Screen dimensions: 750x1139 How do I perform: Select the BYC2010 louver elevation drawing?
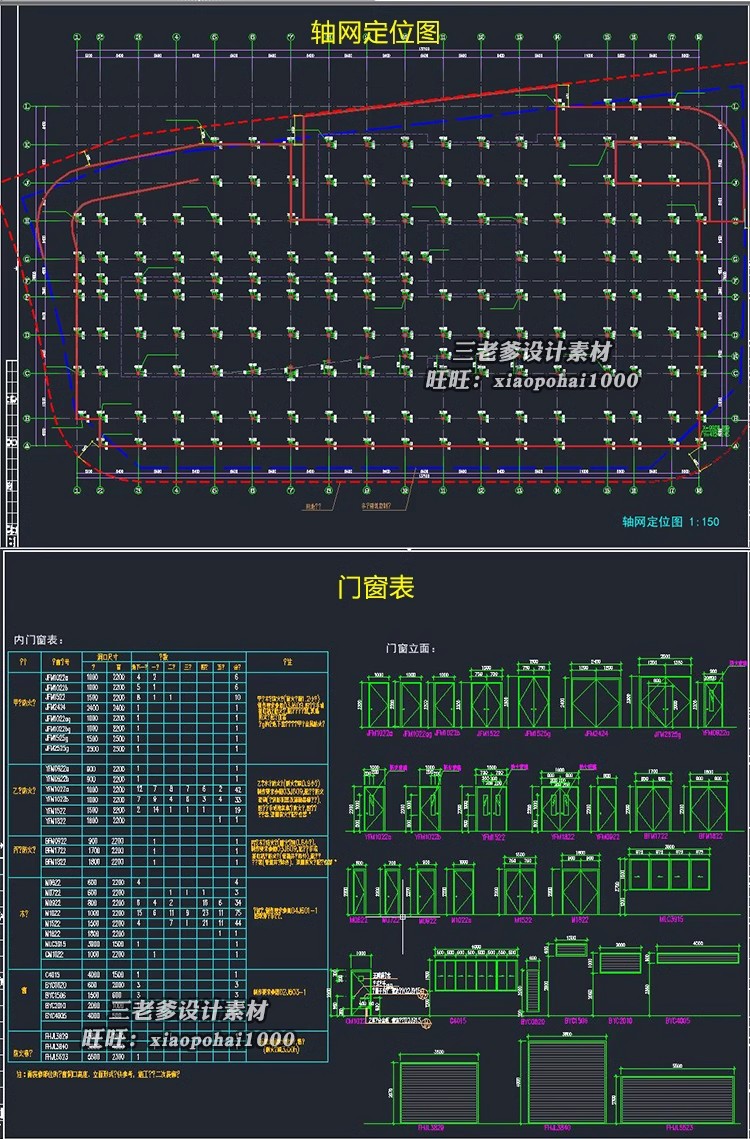(620, 962)
